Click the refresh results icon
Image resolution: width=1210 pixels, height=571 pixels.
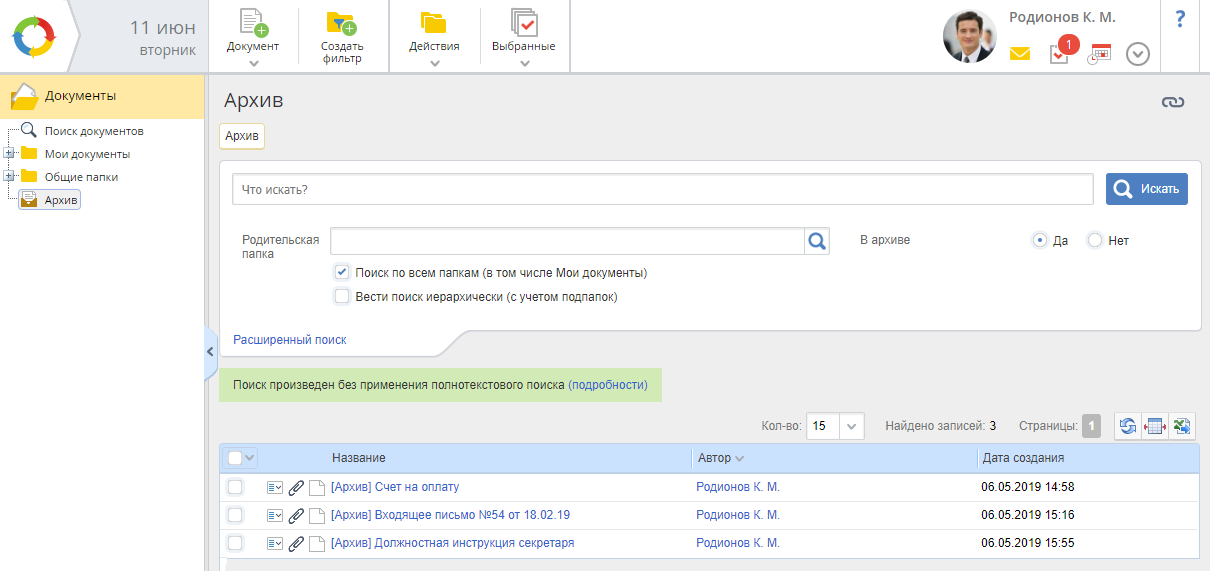coord(1128,426)
